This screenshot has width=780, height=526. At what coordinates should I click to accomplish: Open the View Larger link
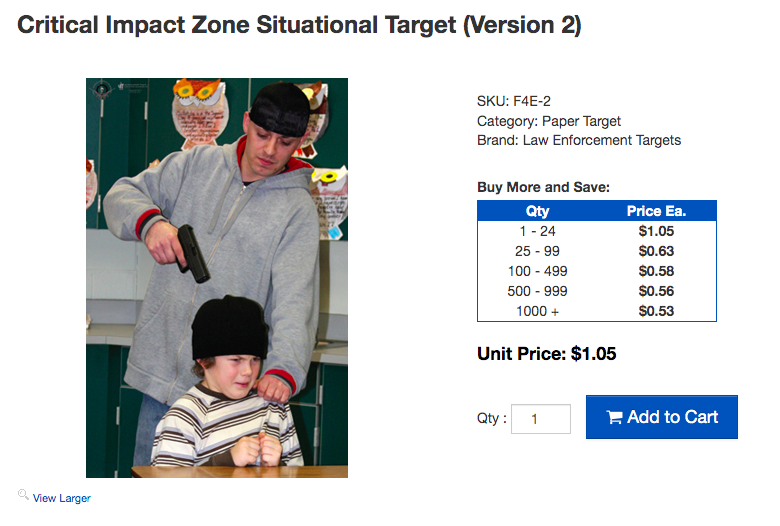pyautogui.click(x=62, y=498)
